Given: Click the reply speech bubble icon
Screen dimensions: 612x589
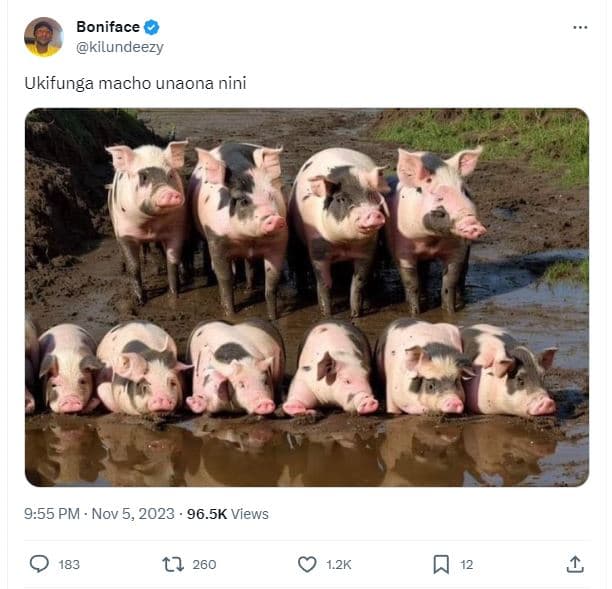Looking at the screenshot, I should (x=39, y=564).
